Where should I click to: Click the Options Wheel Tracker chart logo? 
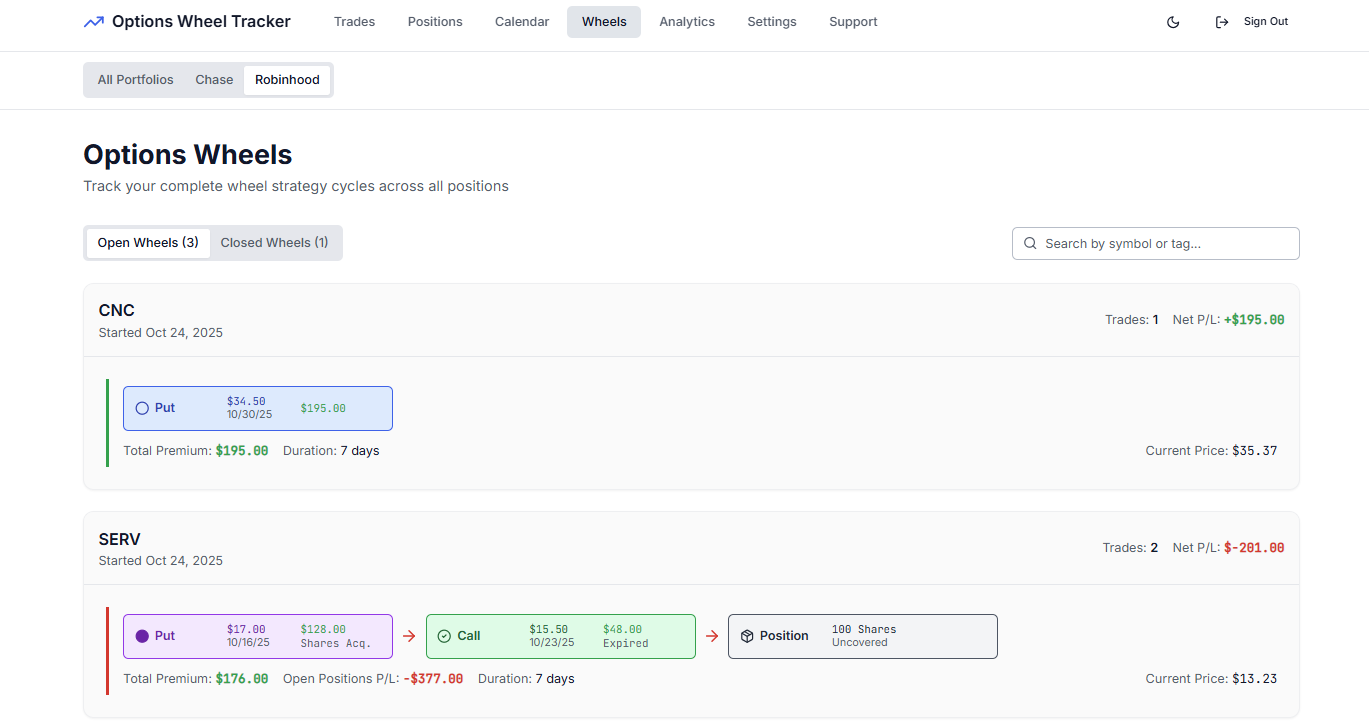(x=93, y=20)
